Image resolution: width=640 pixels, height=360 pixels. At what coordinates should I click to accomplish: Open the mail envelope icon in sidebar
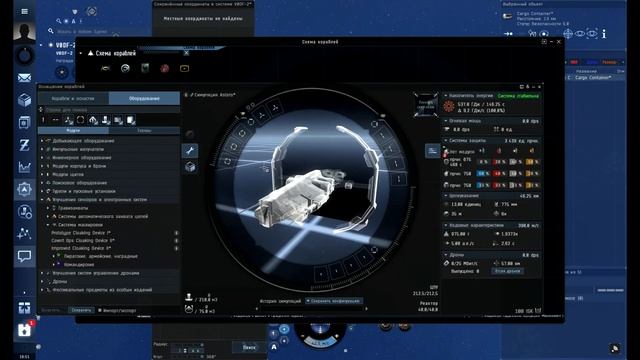(x=24, y=78)
